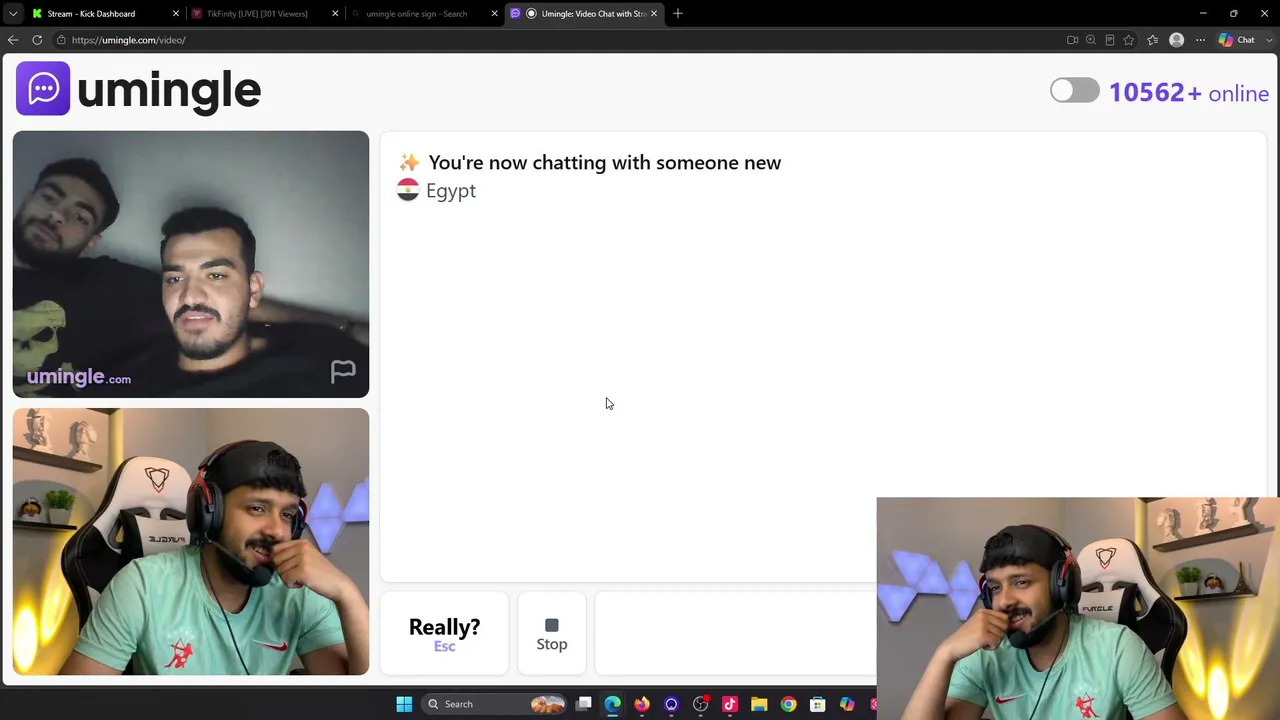The image size is (1280, 720).
Task: Close the TikFinity LIVE tab
Action: 335,14
